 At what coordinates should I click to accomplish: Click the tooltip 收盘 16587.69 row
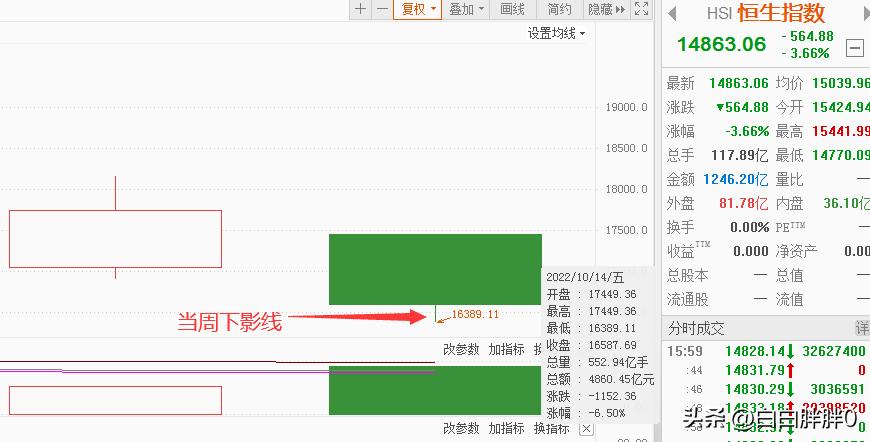click(x=591, y=346)
